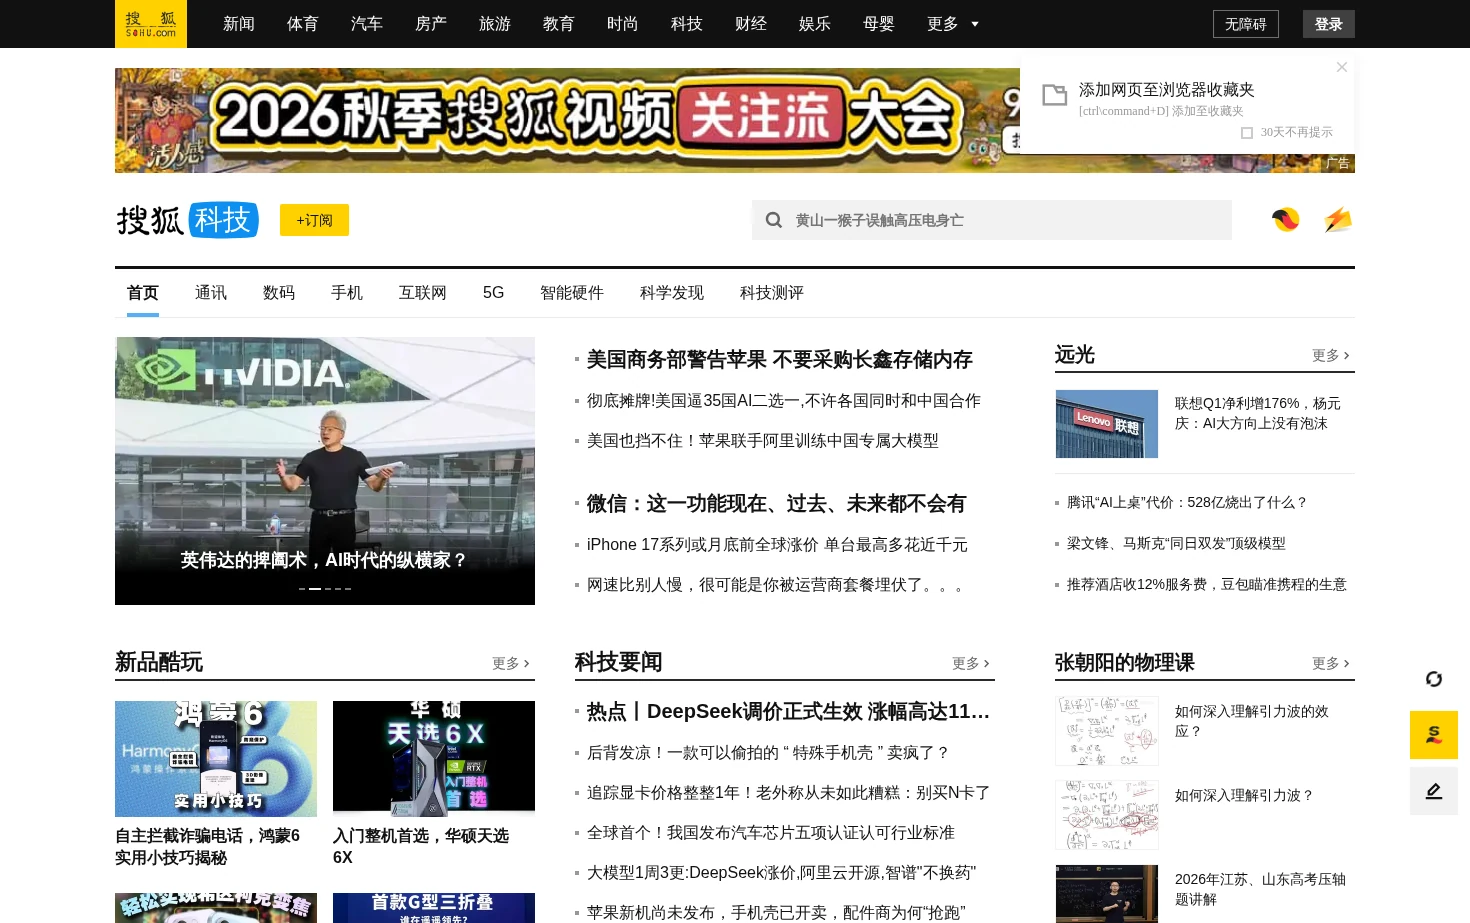1470x923 pixels.
Task: Click the 搜狐科技 channel logo
Action: (x=188, y=220)
